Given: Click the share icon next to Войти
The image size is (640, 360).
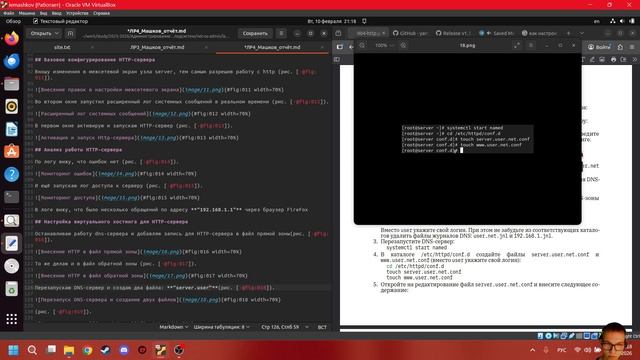Looking at the screenshot, I should click(x=620, y=47).
